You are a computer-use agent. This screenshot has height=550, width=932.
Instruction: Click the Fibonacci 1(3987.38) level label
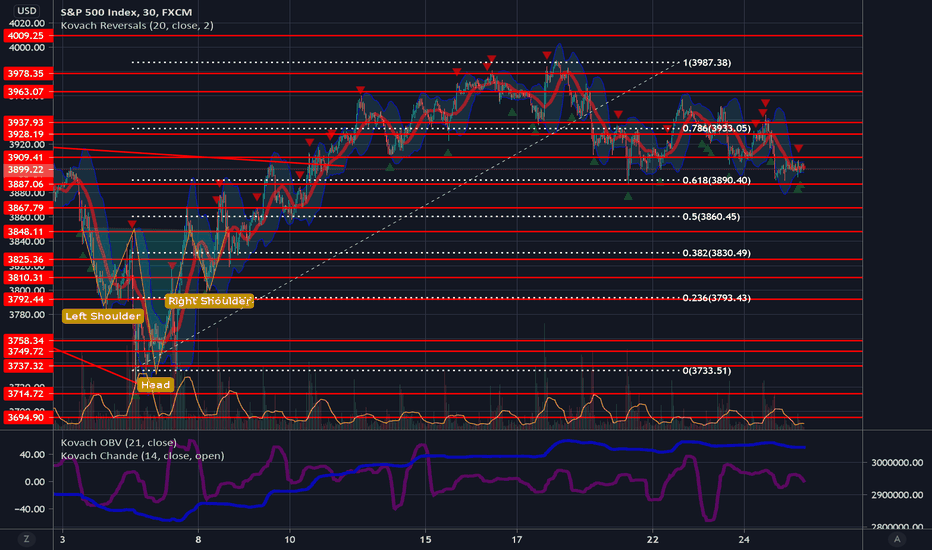point(707,62)
